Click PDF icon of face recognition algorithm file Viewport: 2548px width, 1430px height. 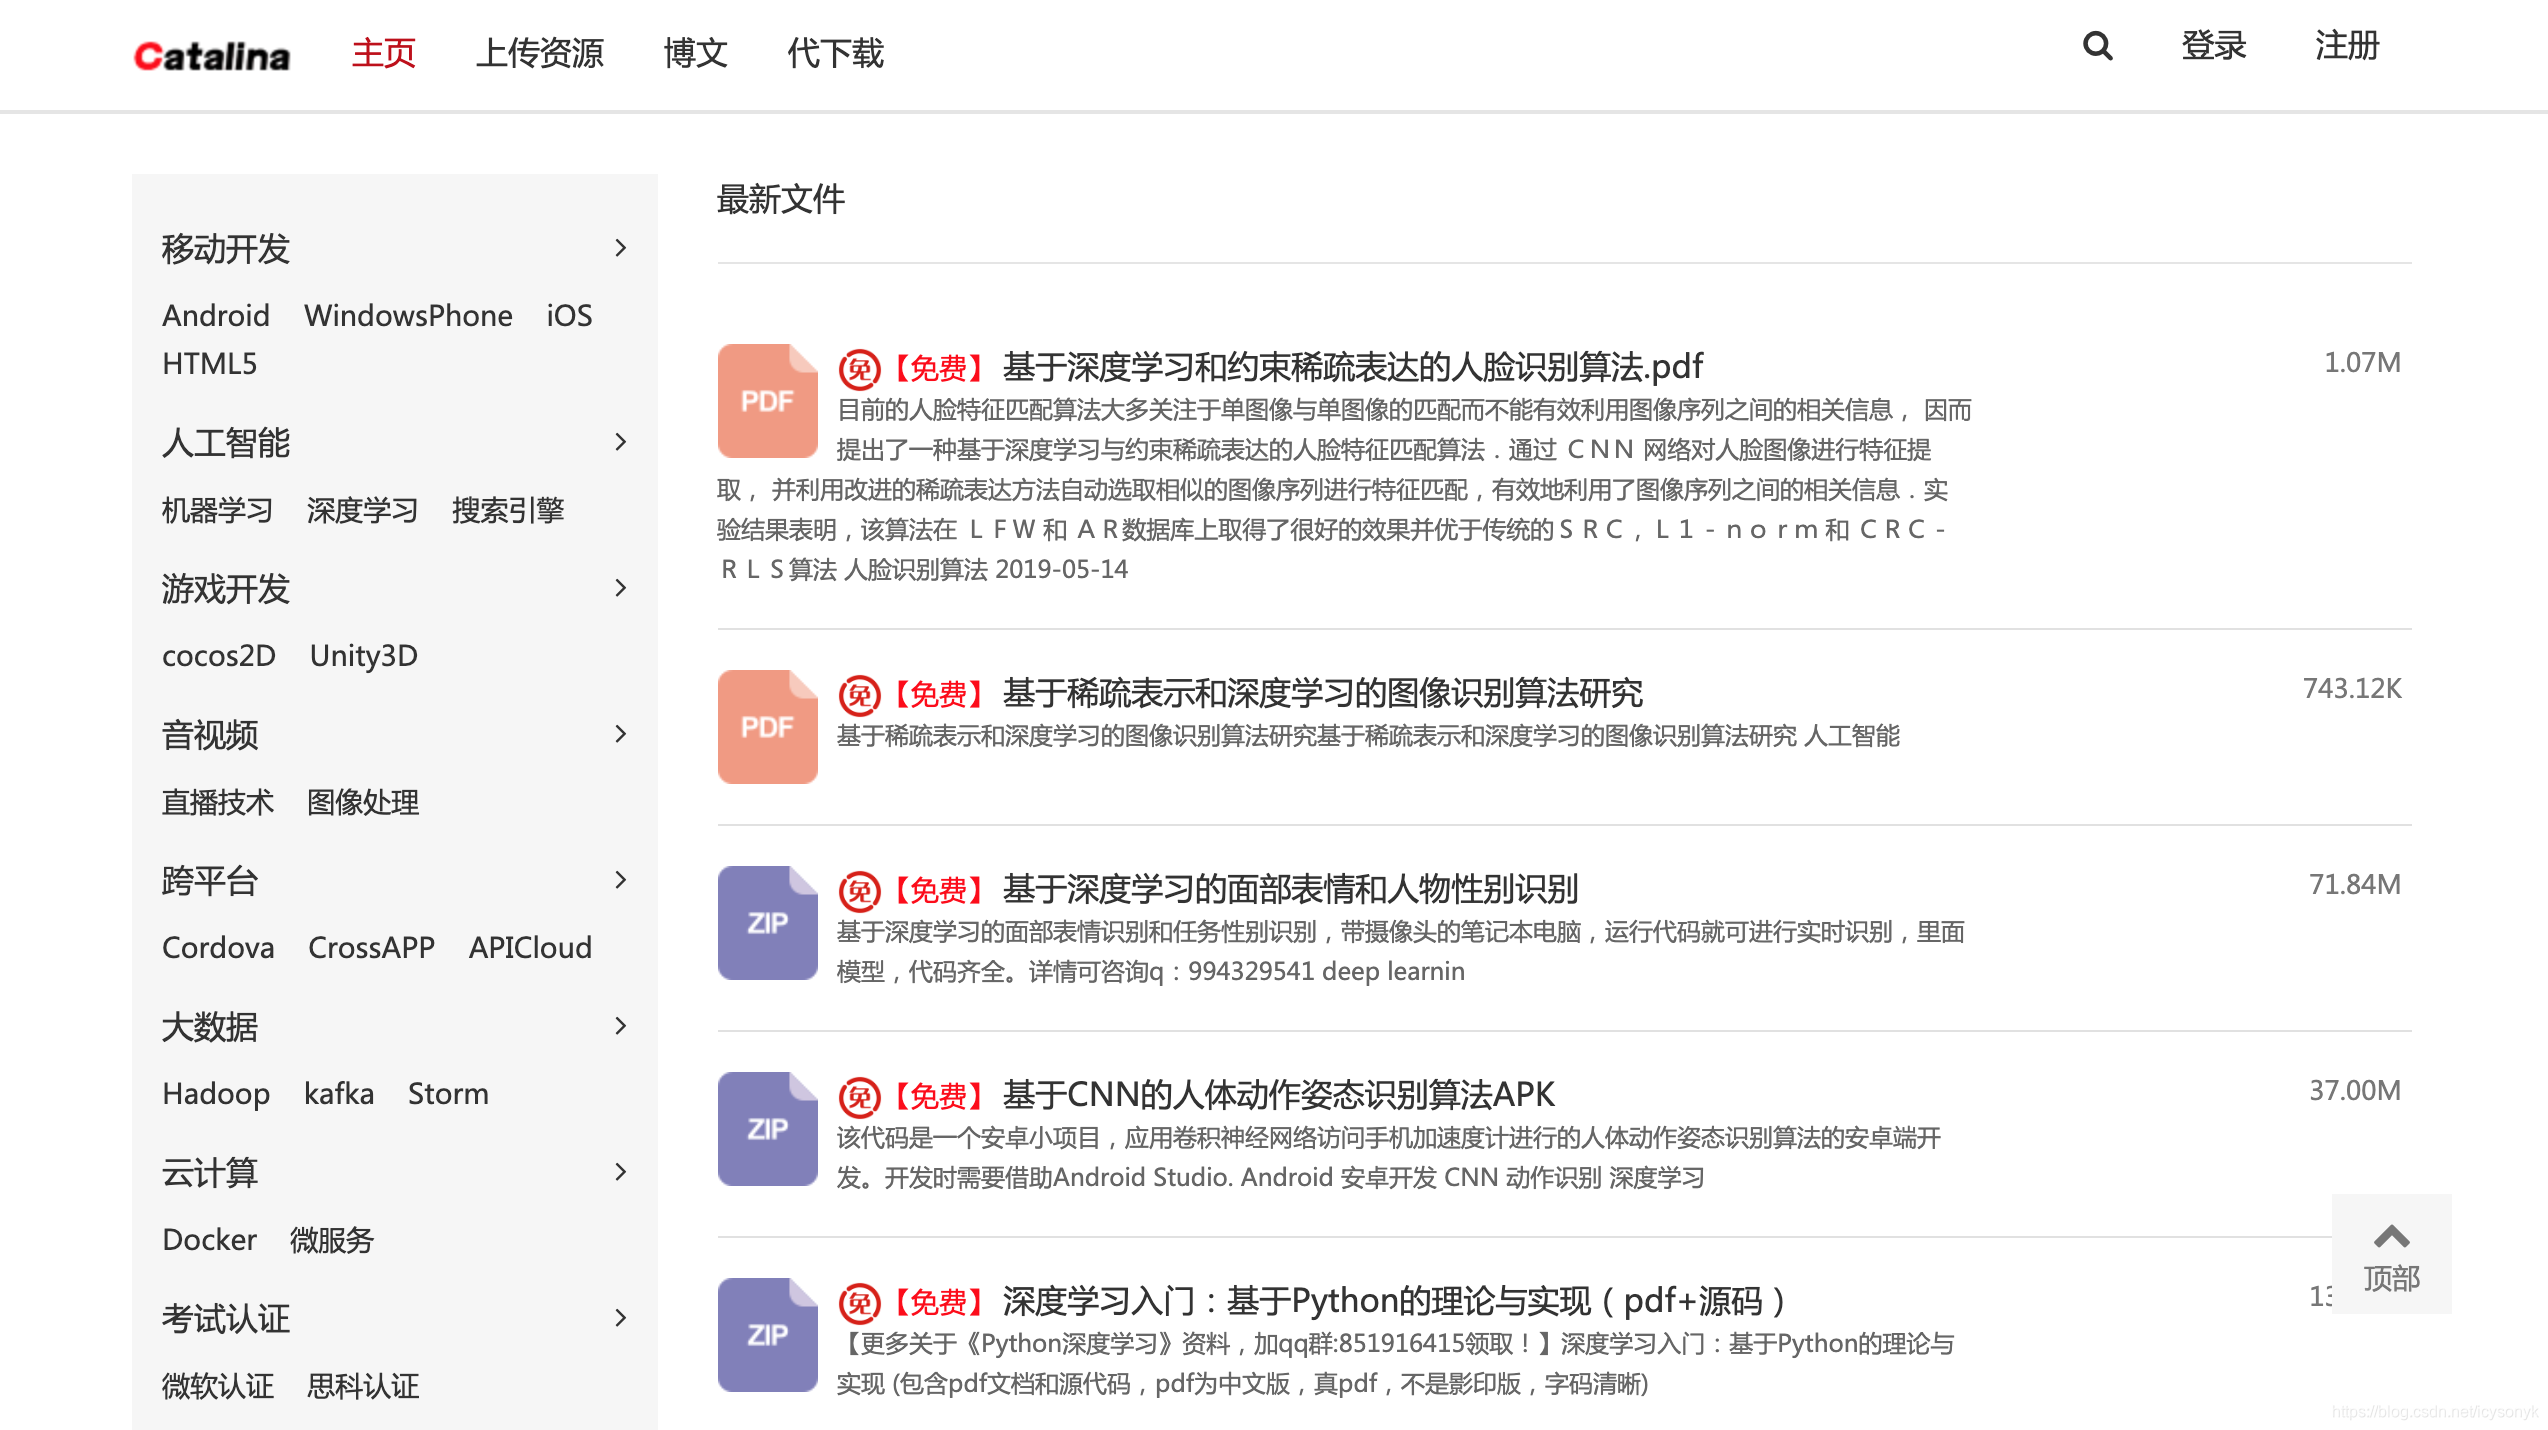[767, 400]
